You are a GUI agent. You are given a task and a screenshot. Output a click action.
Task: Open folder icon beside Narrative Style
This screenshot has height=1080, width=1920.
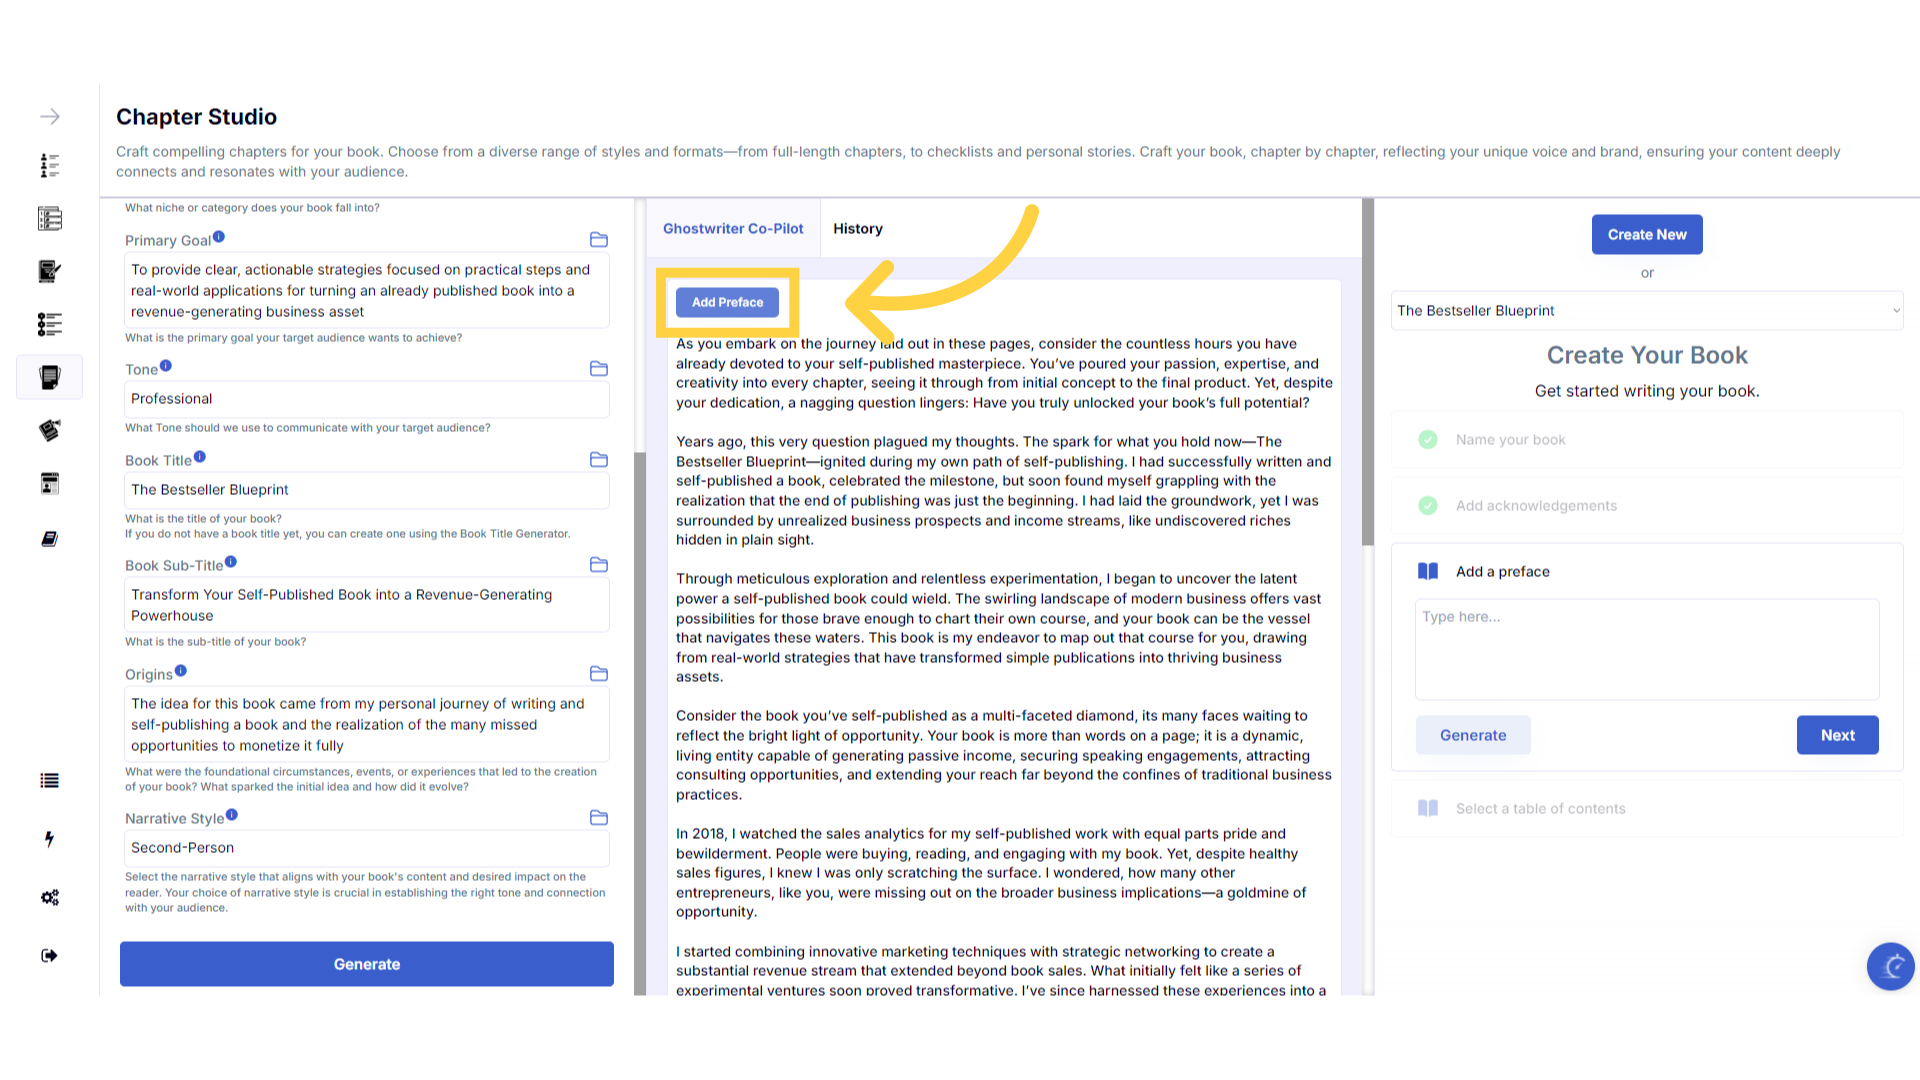point(599,818)
